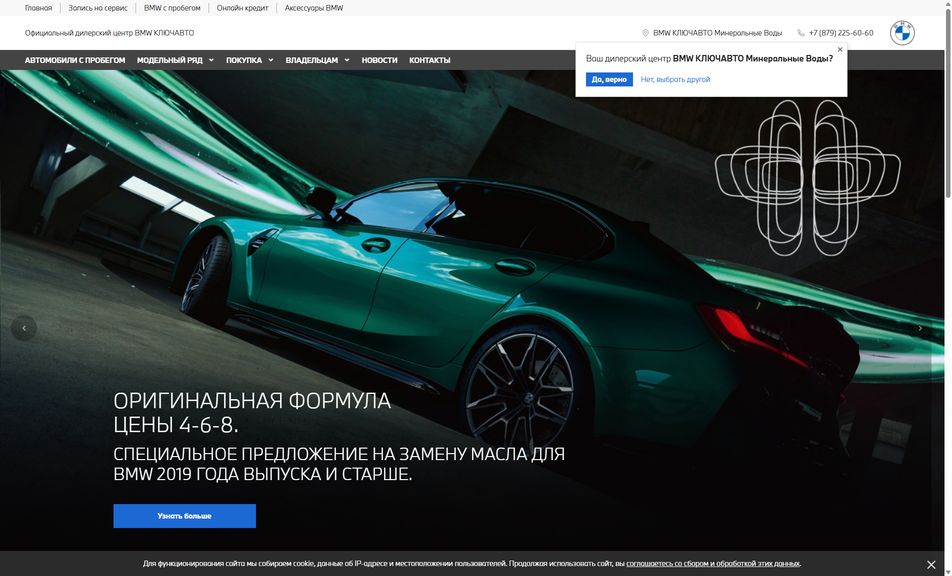Viewport: 952px width, 576px height.
Task: Go to the Контакты page
Action: point(430,60)
